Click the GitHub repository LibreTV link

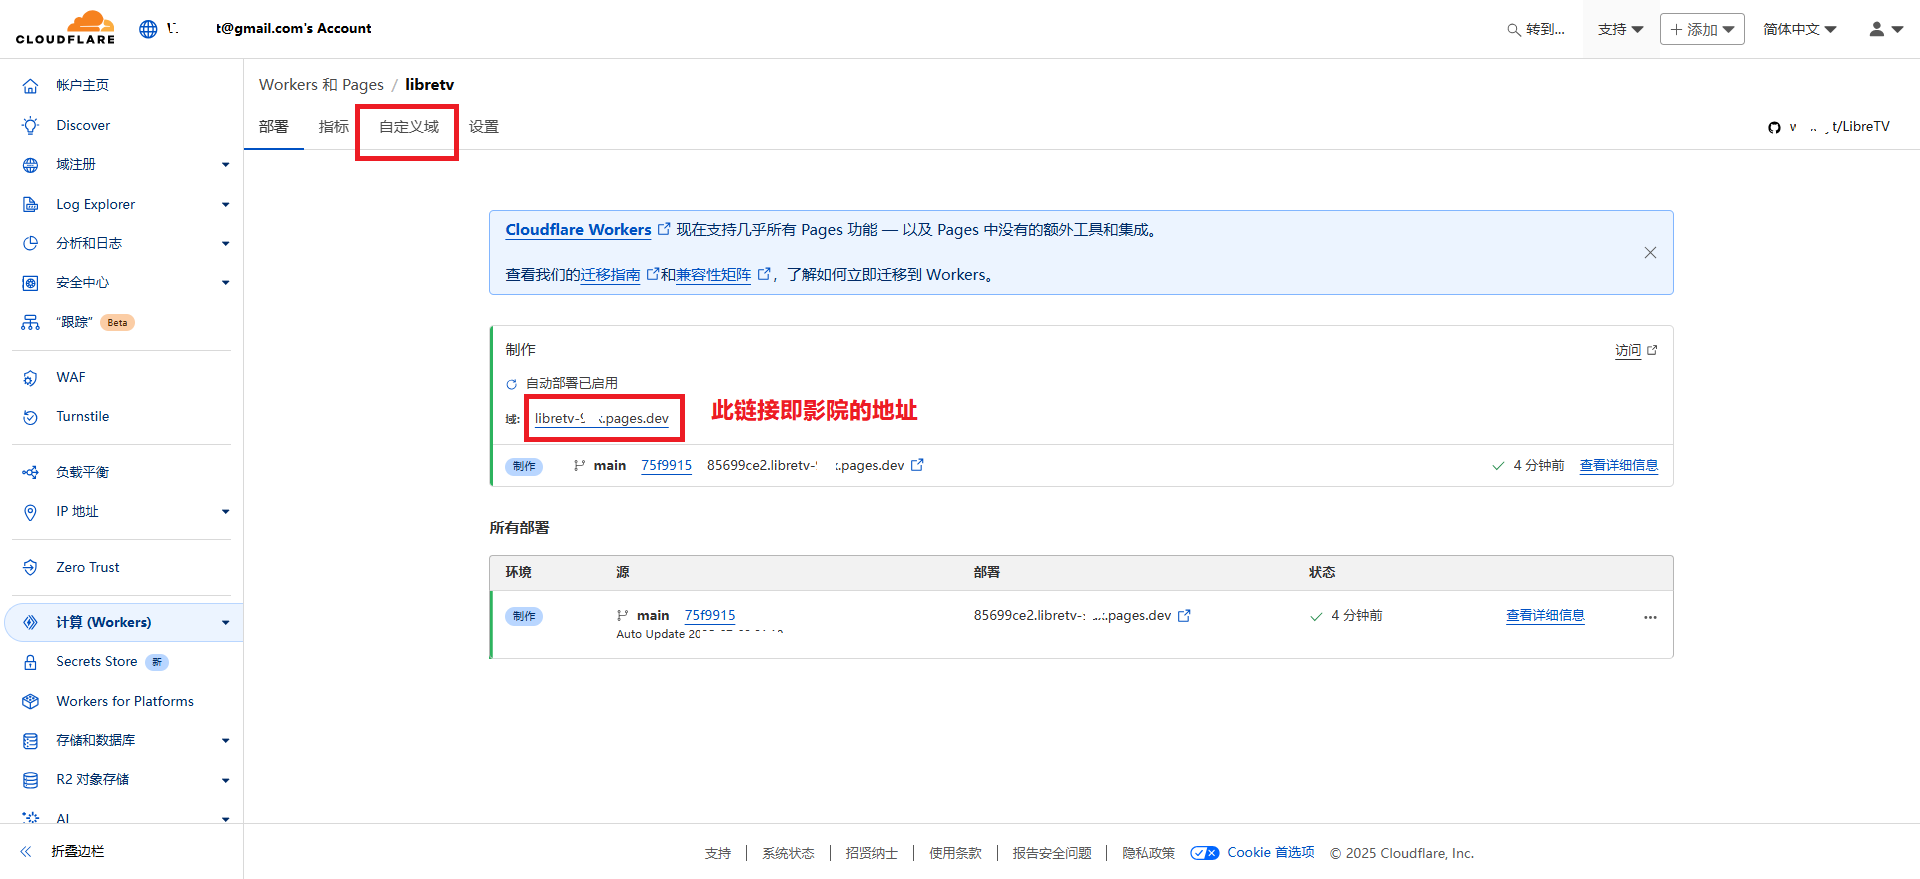click(x=1828, y=127)
